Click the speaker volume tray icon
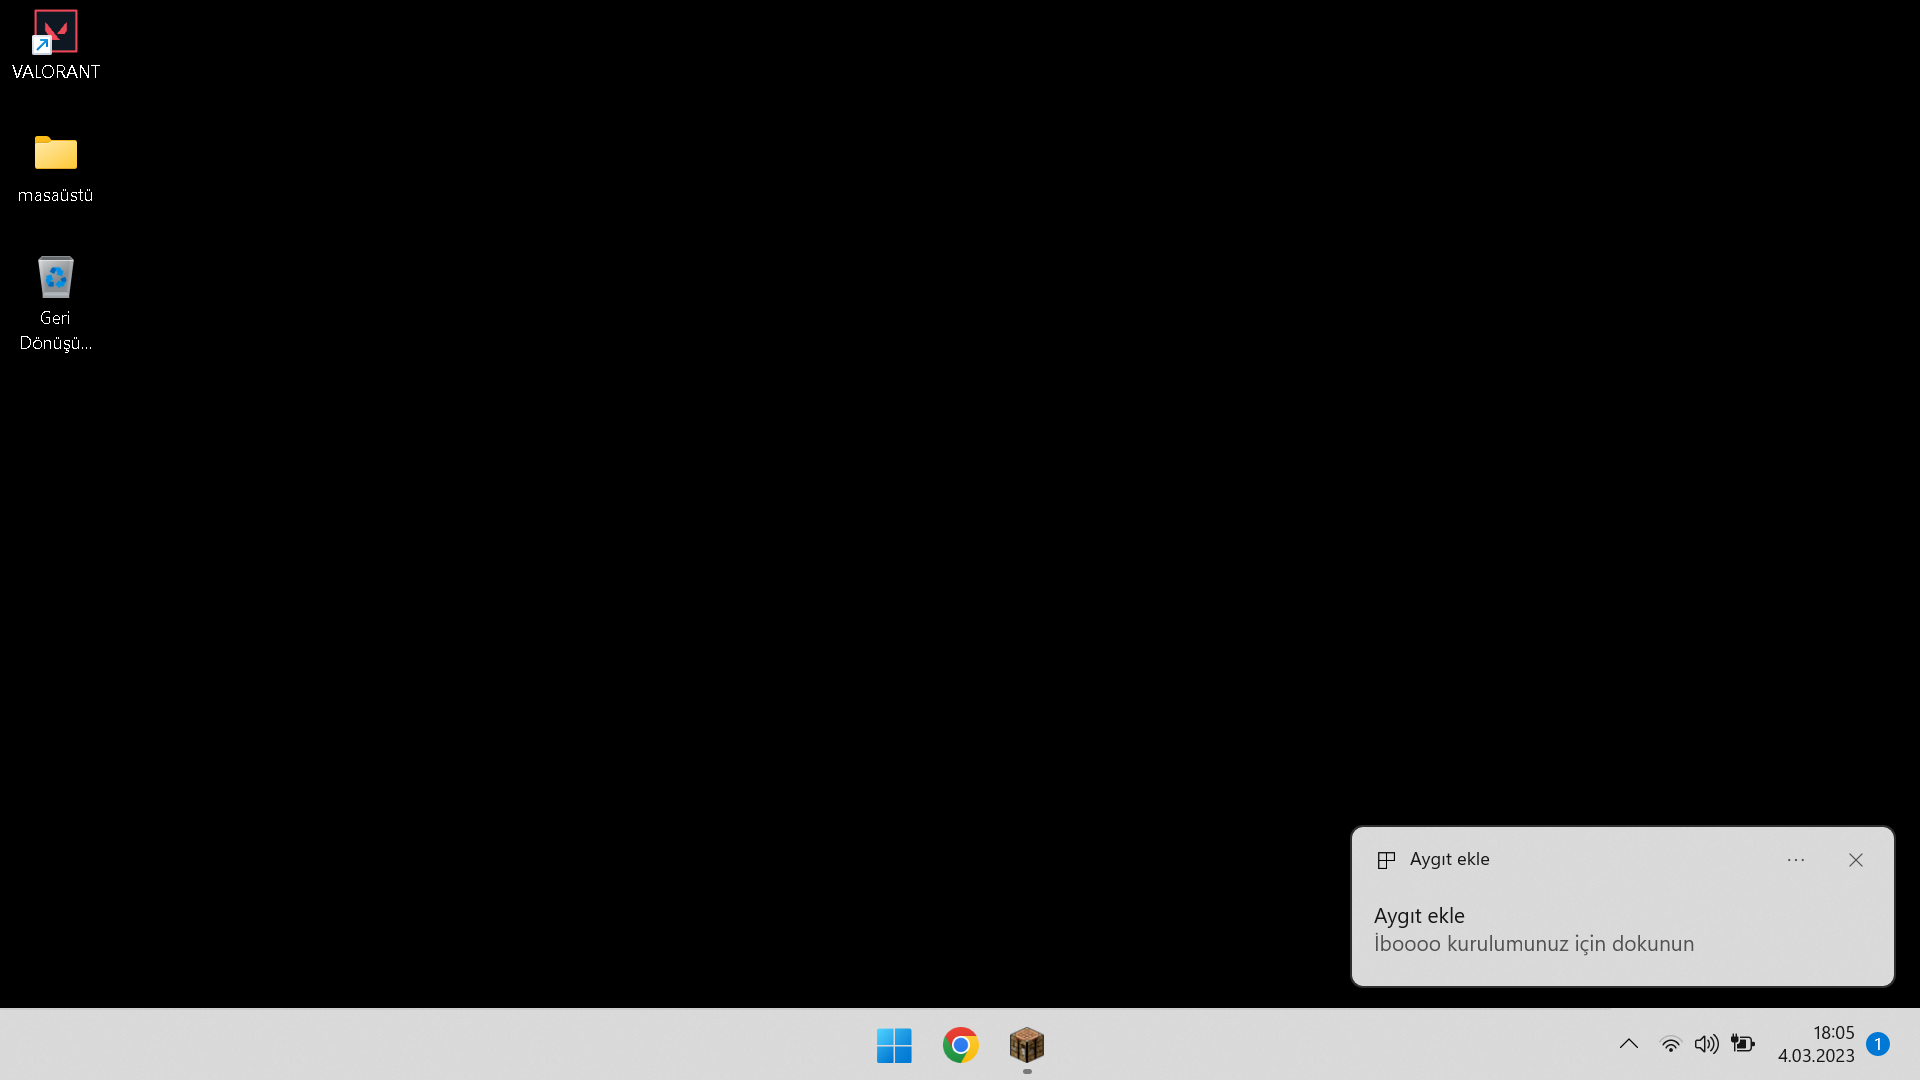The width and height of the screenshot is (1920, 1080). [1706, 1044]
